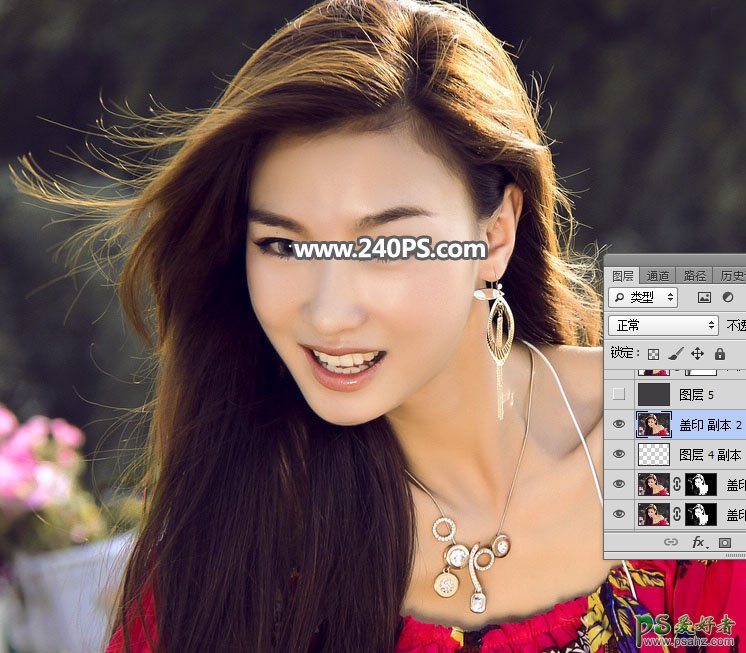Screen dimensions: 746x653
Task: Filter layers by adjustment layer icon
Action: click(728, 297)
